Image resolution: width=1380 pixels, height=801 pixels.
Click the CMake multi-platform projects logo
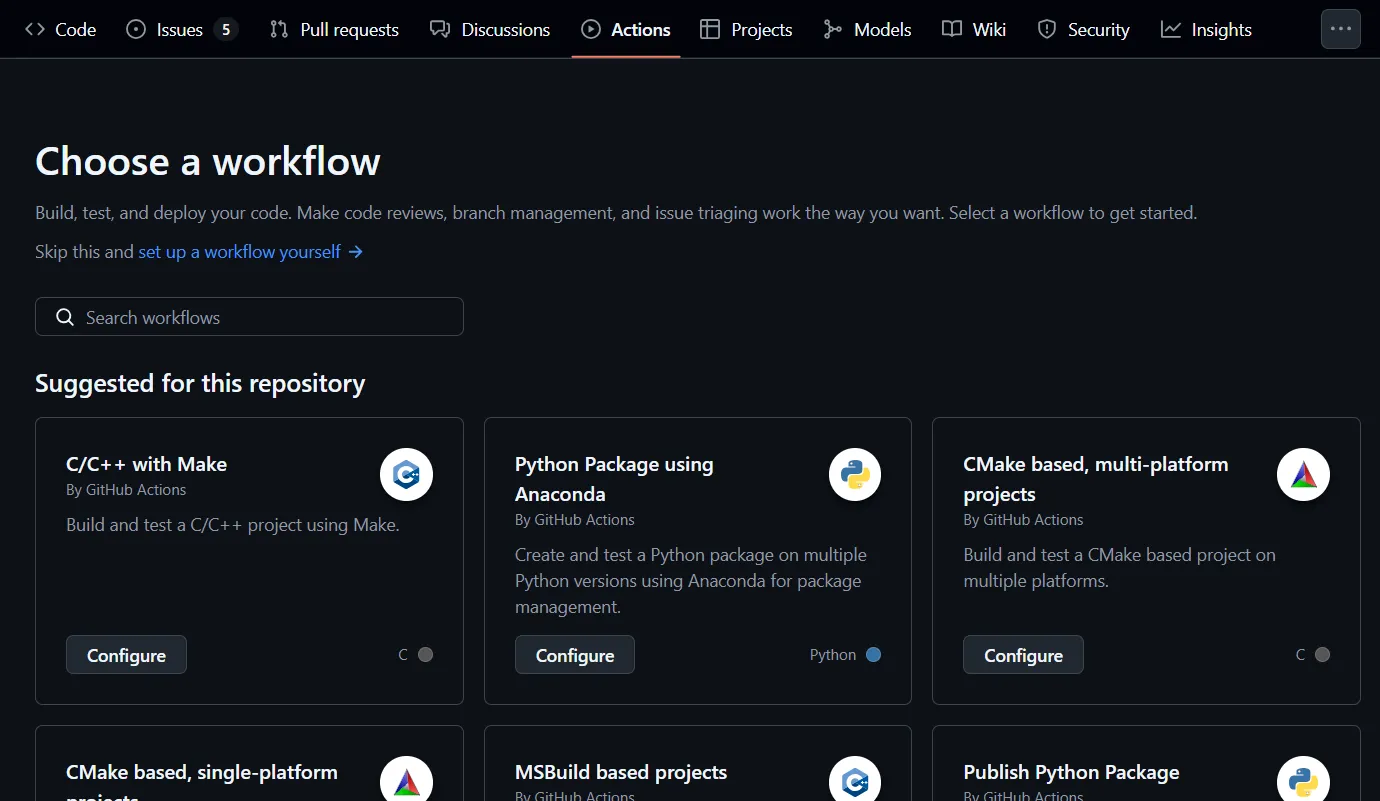click(1303, 475)
